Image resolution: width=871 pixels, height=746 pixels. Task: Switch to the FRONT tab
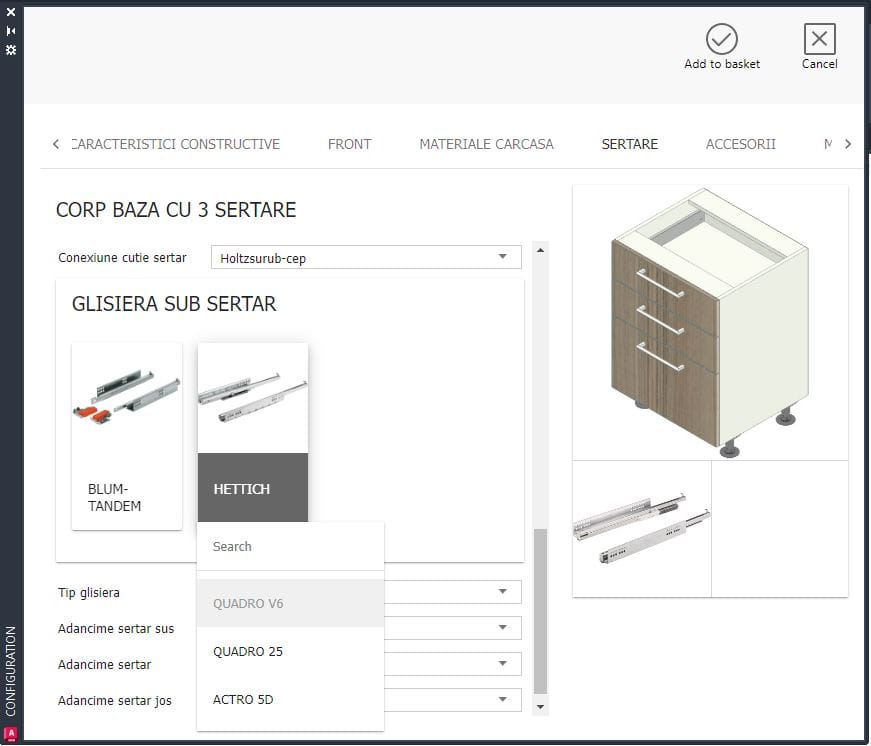[349, 144]
